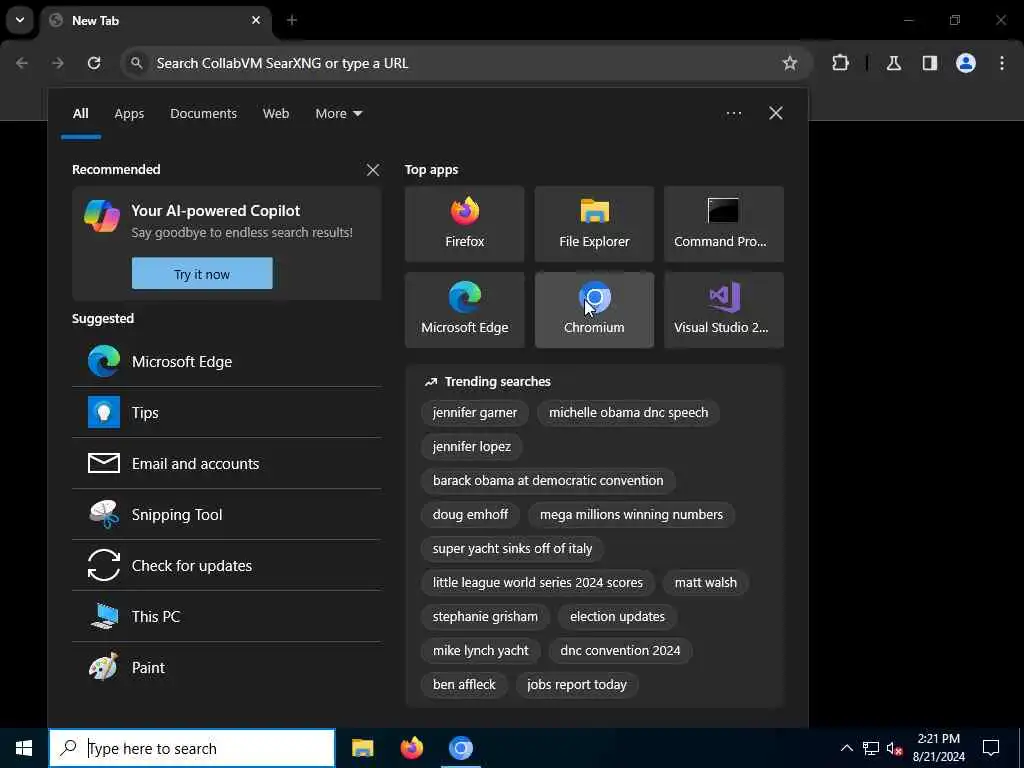Search trending mike lynch yacht
The width and height of the screenshot is (1024, 768).
(481, 650)
